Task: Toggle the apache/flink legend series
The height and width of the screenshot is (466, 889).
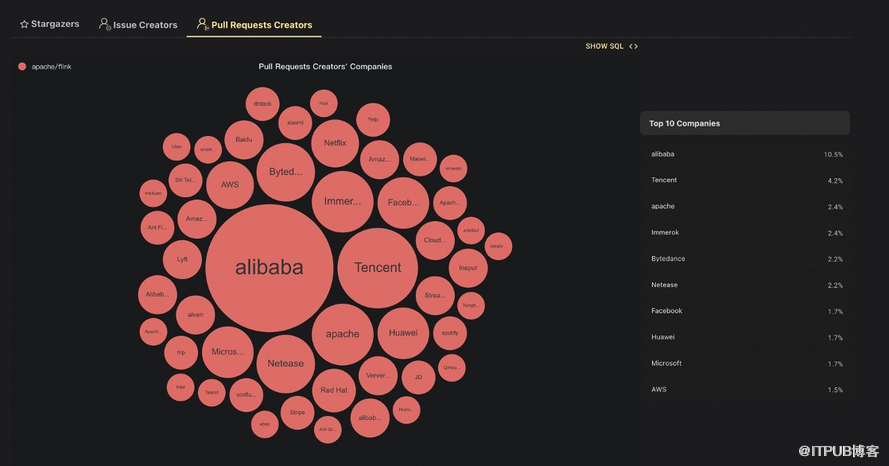Action: (45, 66)
